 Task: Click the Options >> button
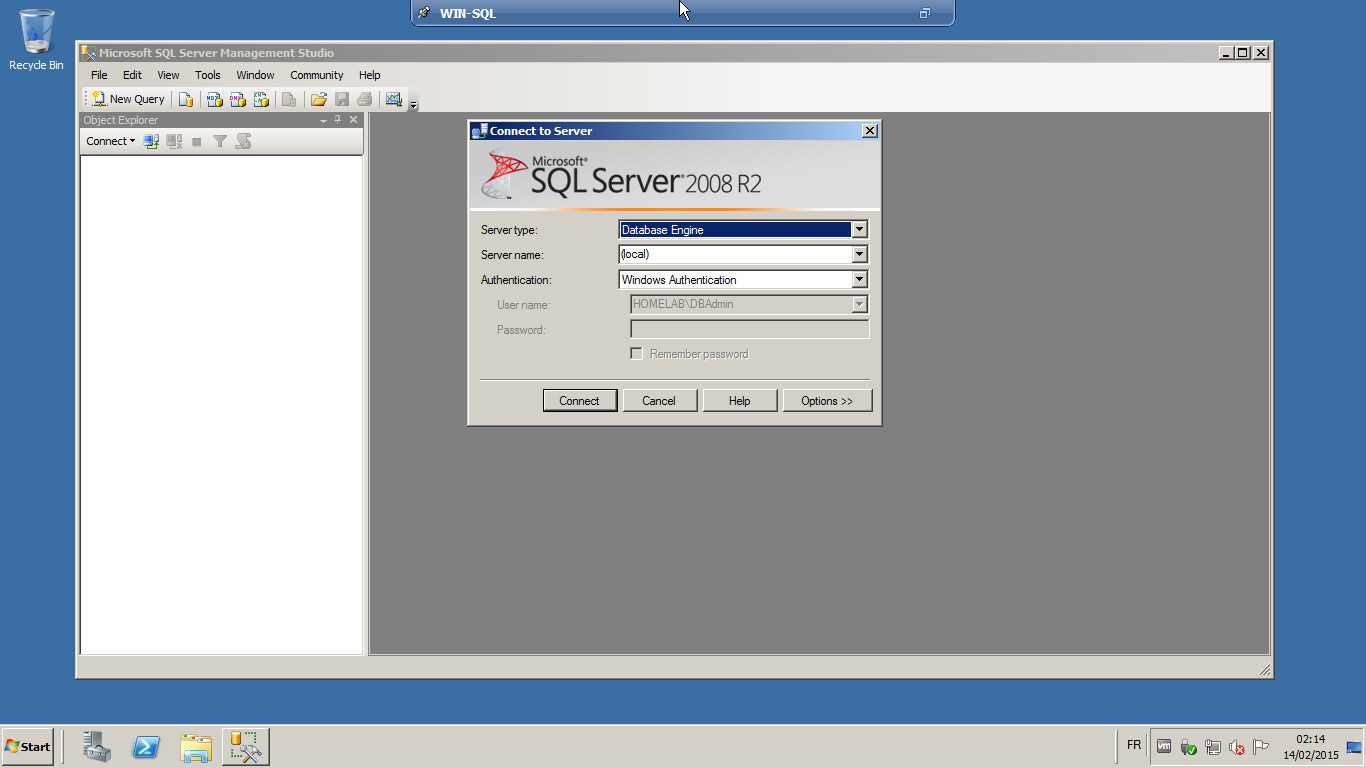coord(827,401)
